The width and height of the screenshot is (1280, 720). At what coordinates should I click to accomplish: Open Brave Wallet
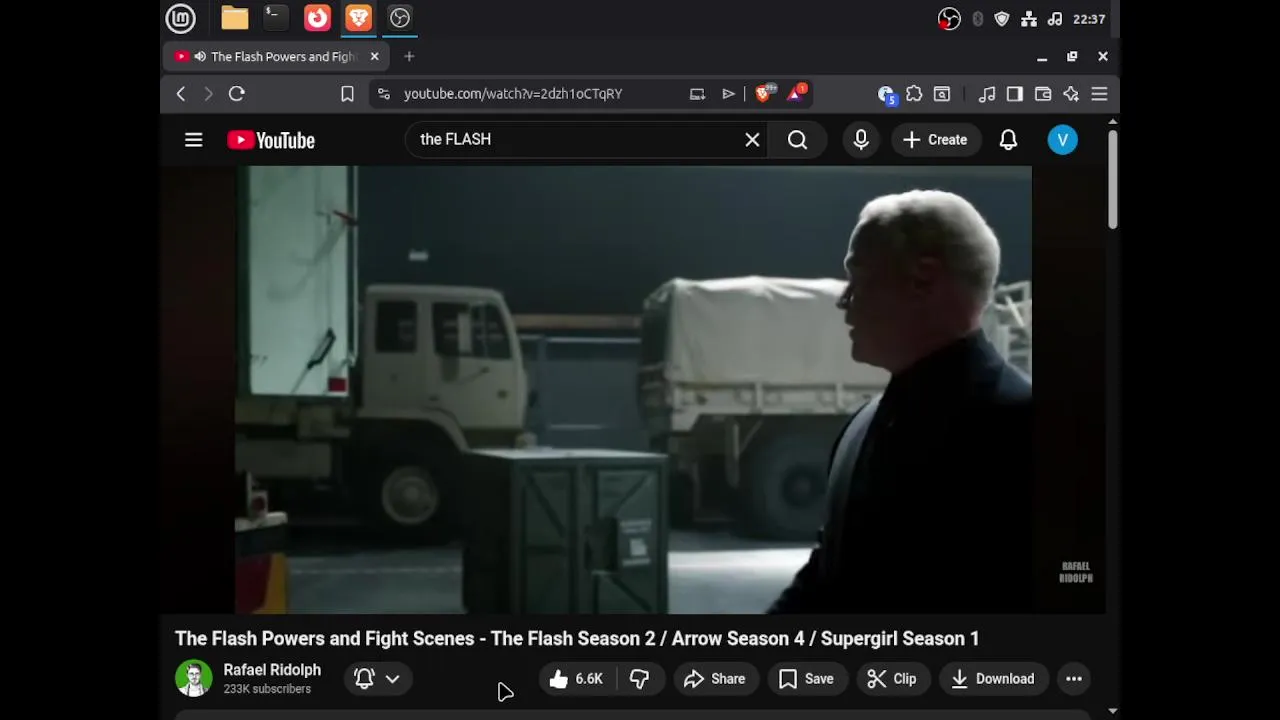coord(1043,94)
